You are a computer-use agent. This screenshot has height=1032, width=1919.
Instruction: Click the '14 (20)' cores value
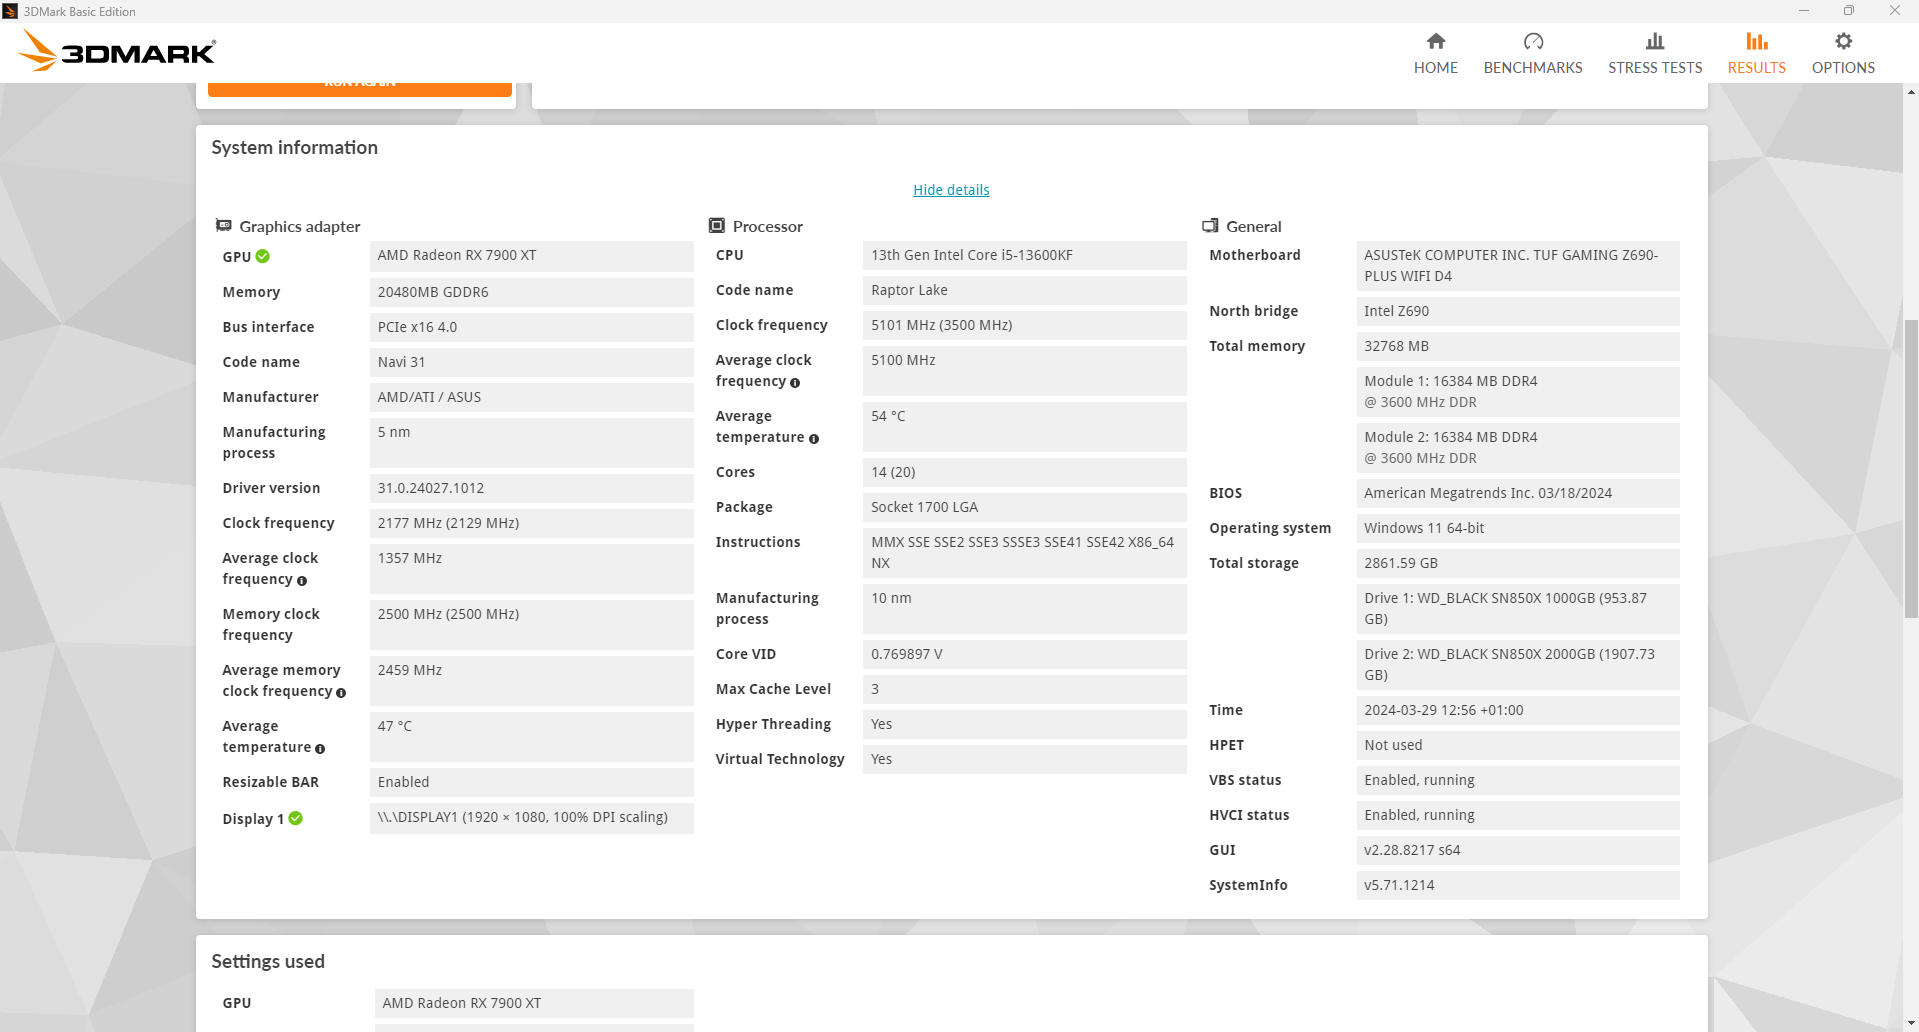[x=1024, y=472]
